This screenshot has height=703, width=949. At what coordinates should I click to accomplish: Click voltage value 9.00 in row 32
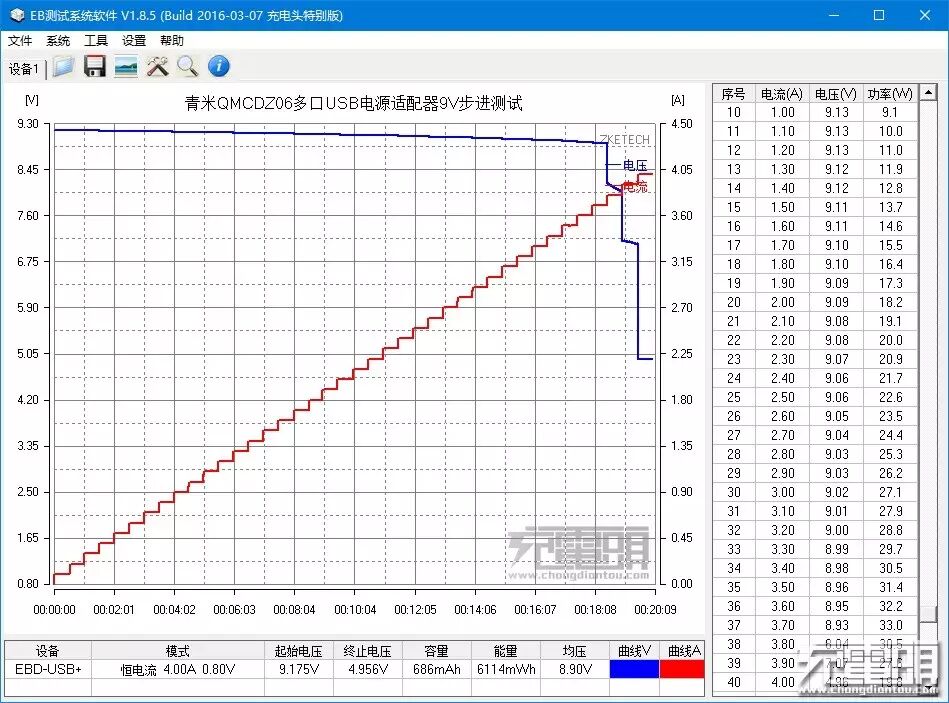pos(836,530)
